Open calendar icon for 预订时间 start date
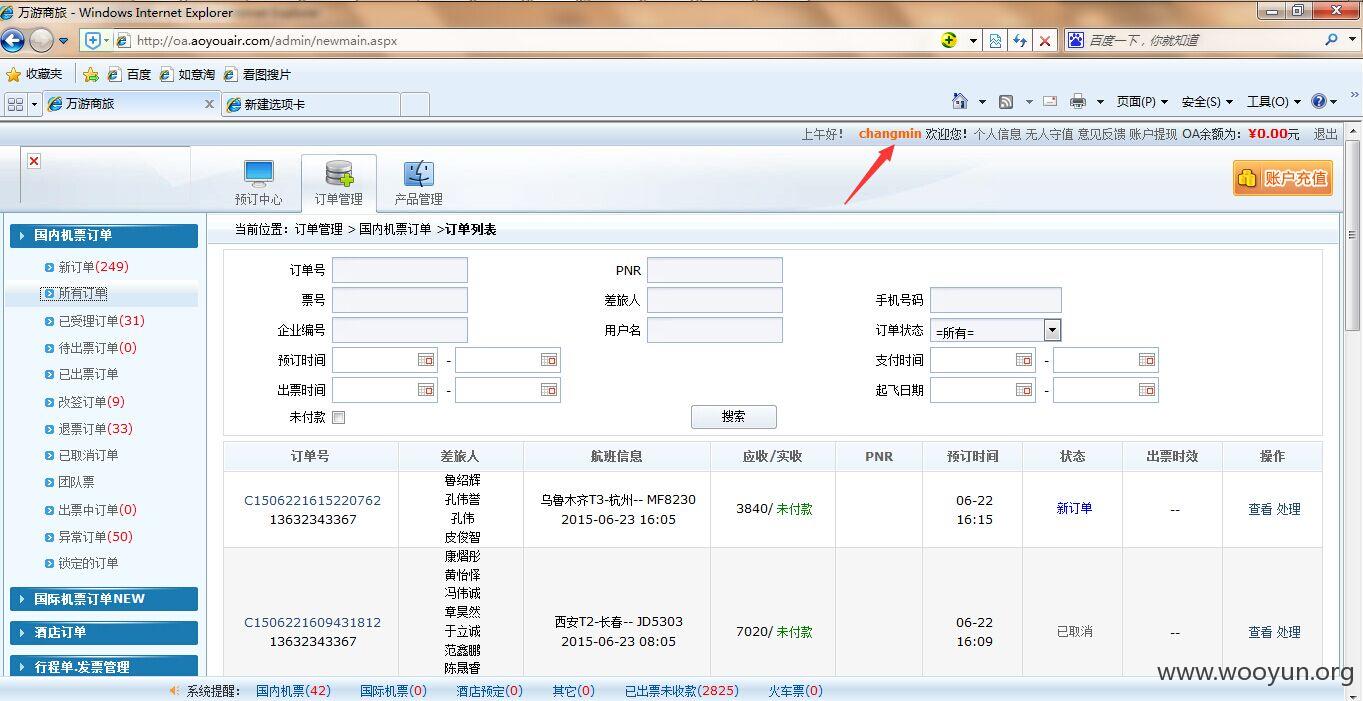1363x701 pixels. (426, 360)
